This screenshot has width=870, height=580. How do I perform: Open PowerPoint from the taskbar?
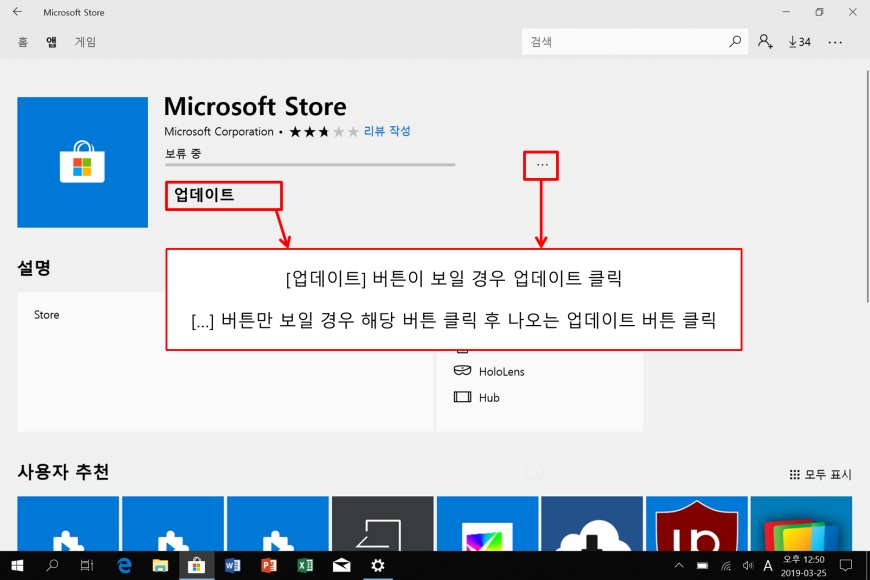pos(269,566)
